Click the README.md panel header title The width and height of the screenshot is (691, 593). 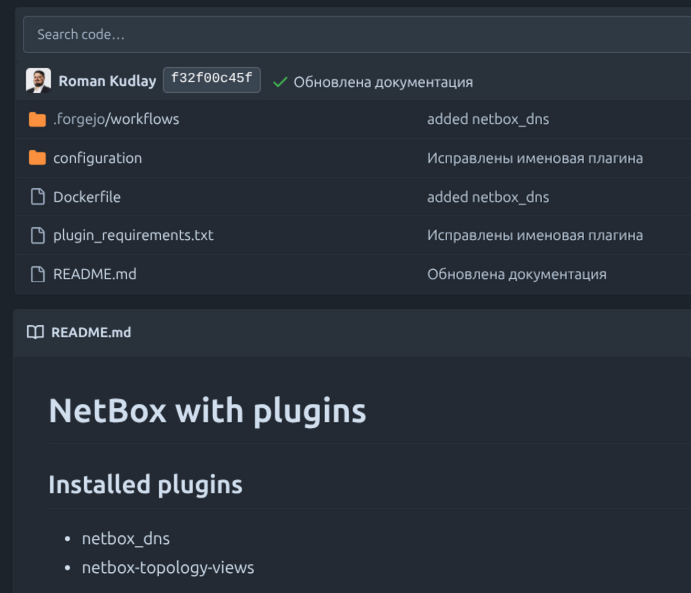point(91,332)
